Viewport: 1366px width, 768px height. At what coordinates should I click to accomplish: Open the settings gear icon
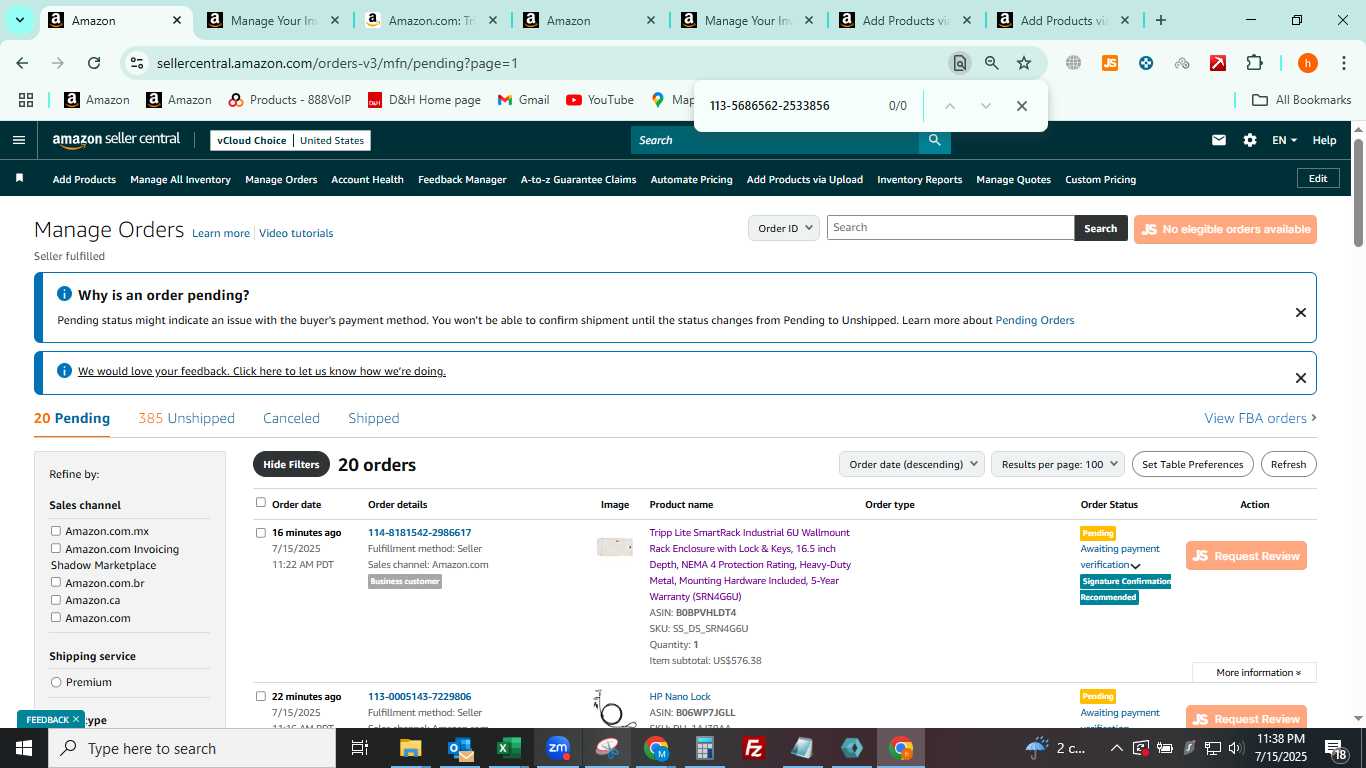pyautogui.click(x=1250, y=140)
